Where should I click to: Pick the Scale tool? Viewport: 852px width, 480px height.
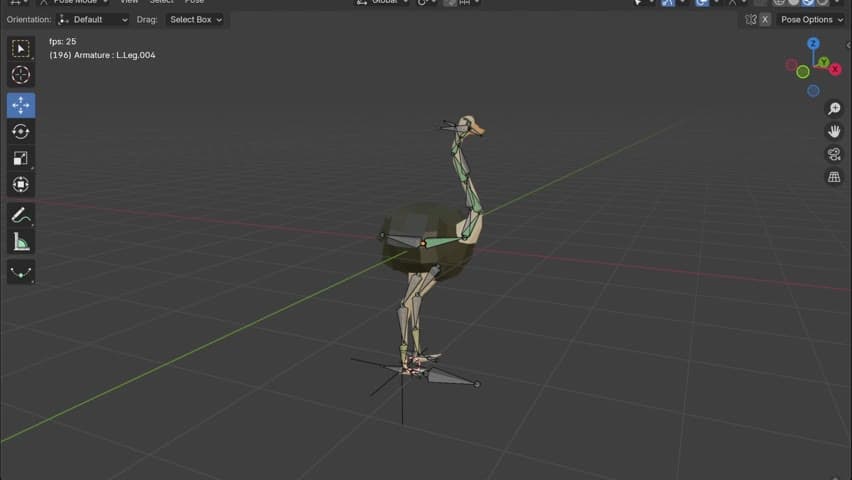tap(21, 158)
